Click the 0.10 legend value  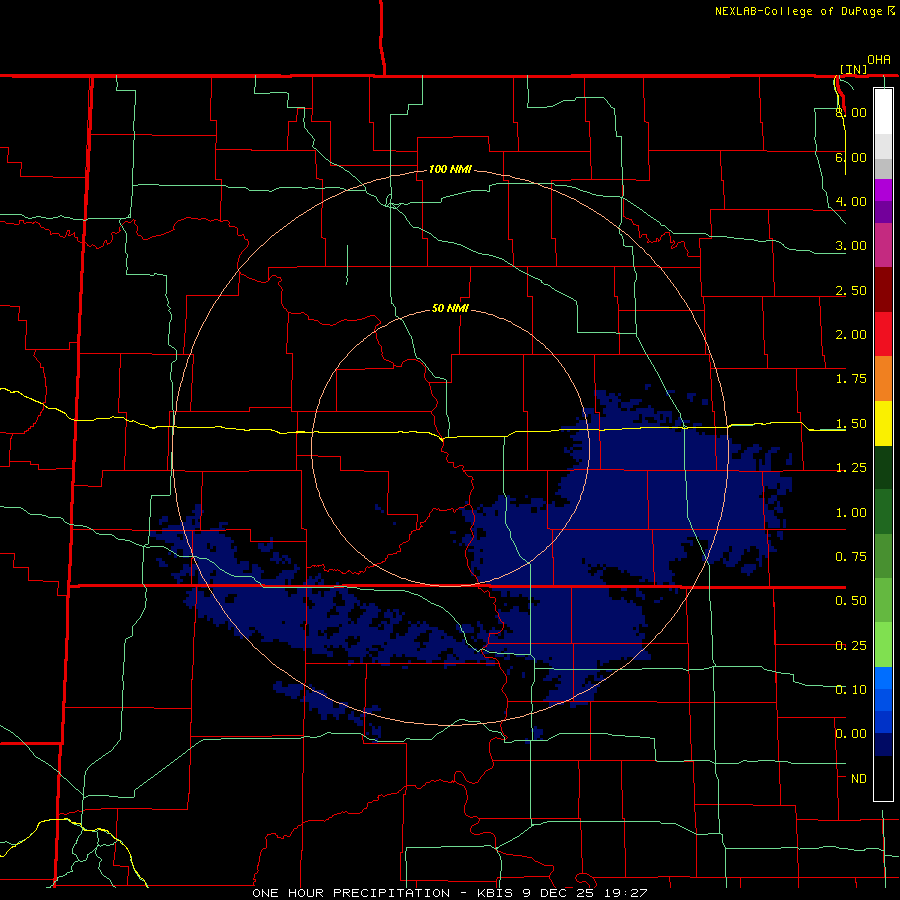[851, 690]
